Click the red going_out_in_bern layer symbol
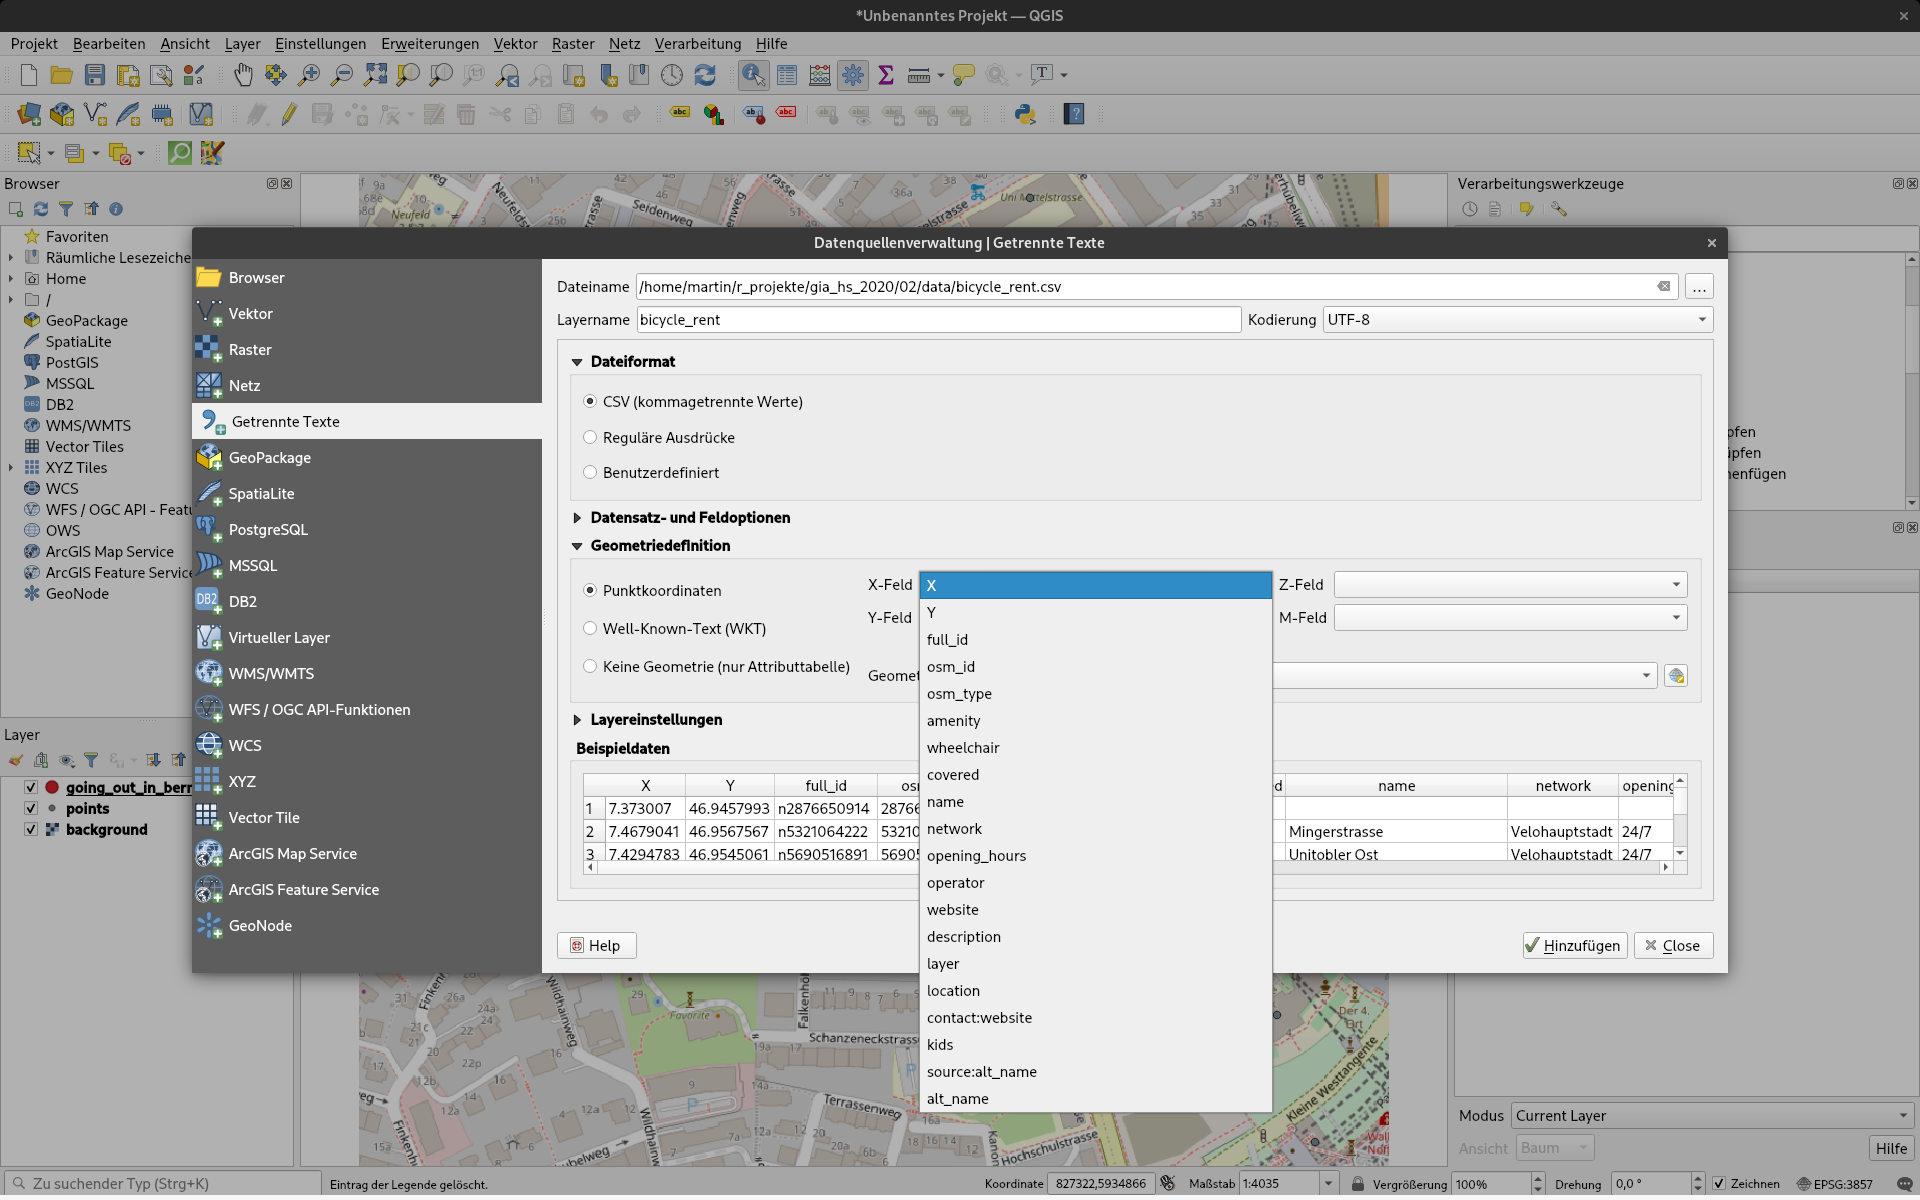Viewport: 1920px width, 1200px height. tap(52, 788)
